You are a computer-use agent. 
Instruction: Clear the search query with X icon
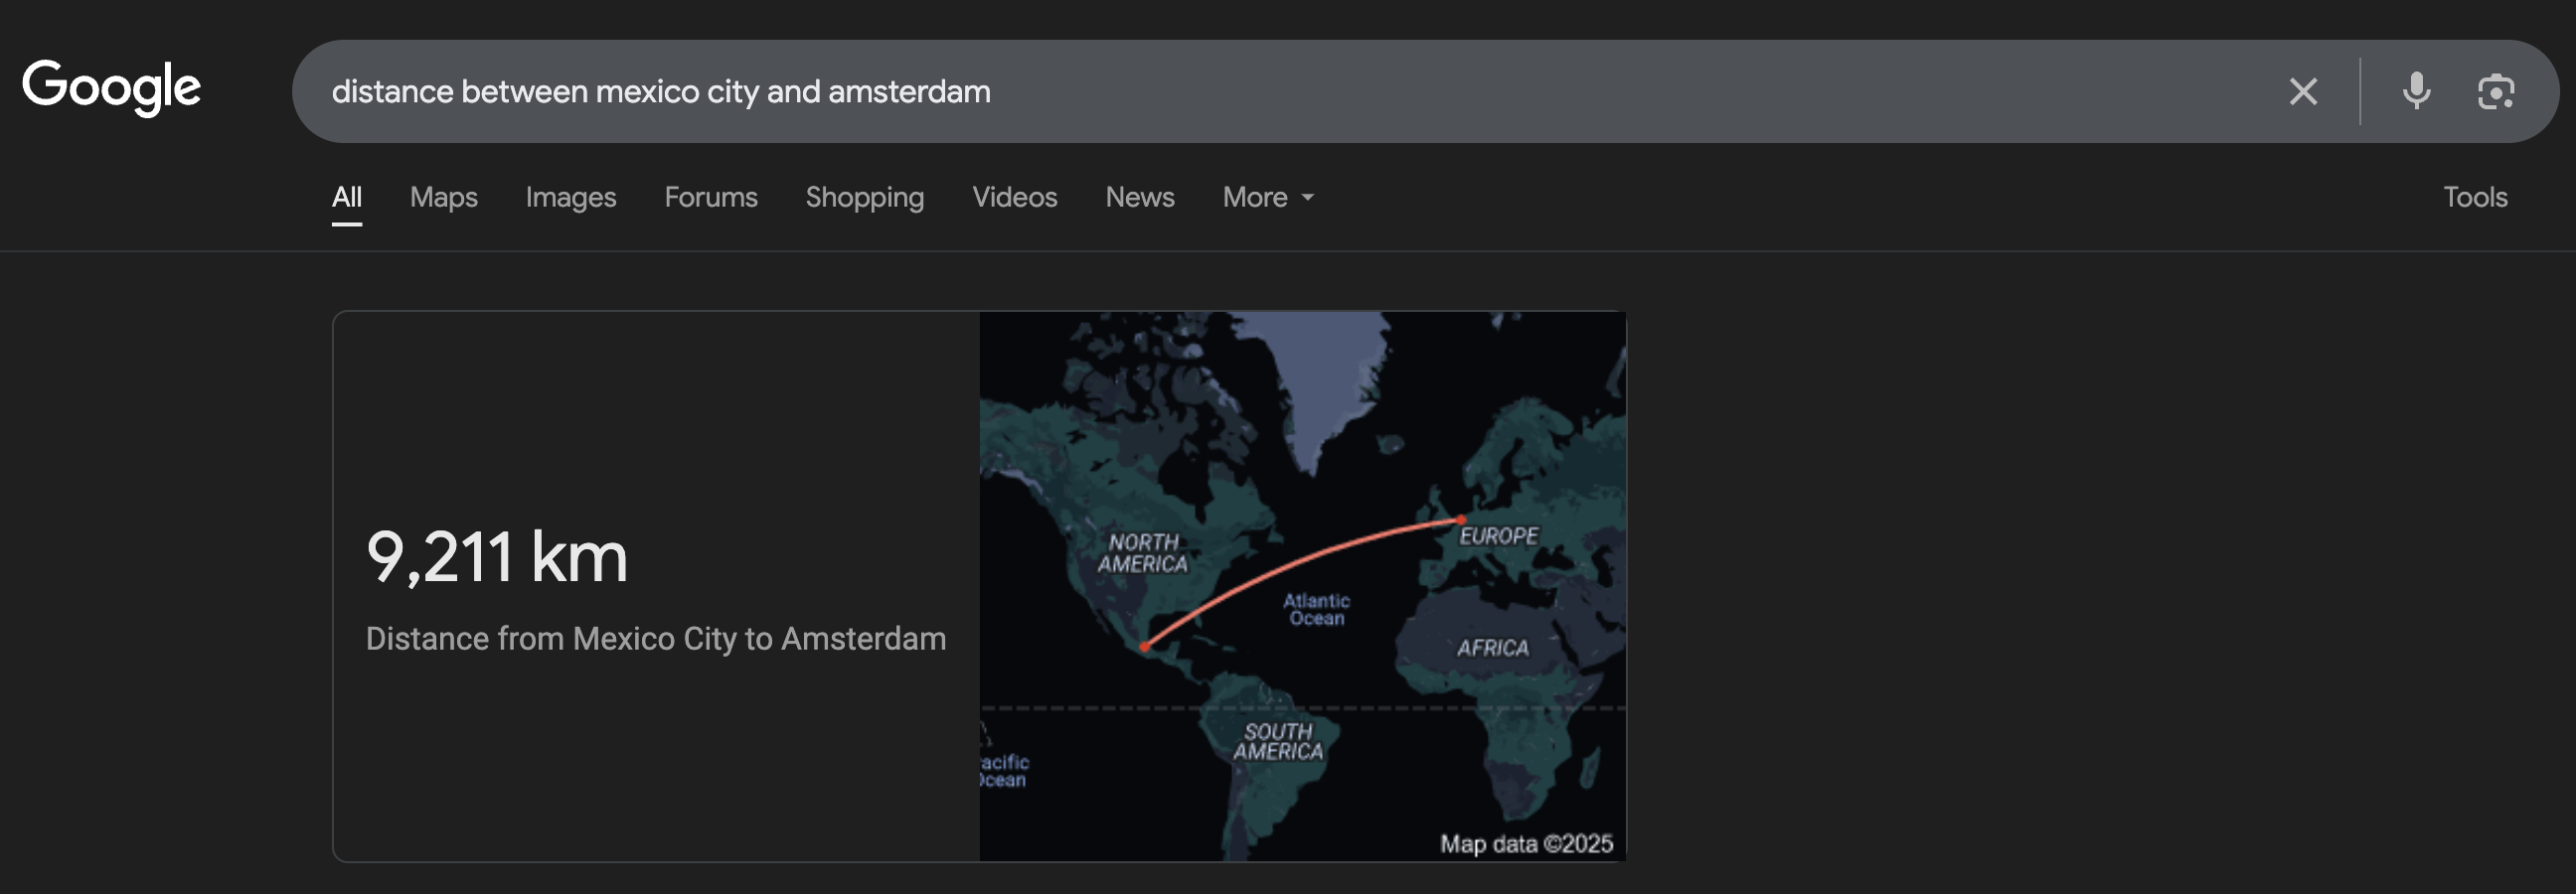(2303, 92)
